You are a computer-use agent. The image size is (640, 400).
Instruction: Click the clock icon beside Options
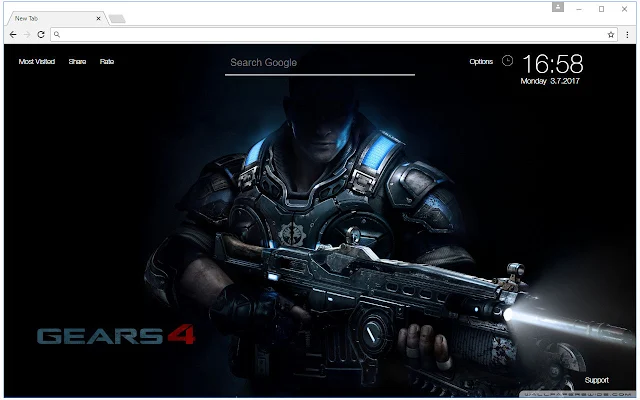point(507,61)
